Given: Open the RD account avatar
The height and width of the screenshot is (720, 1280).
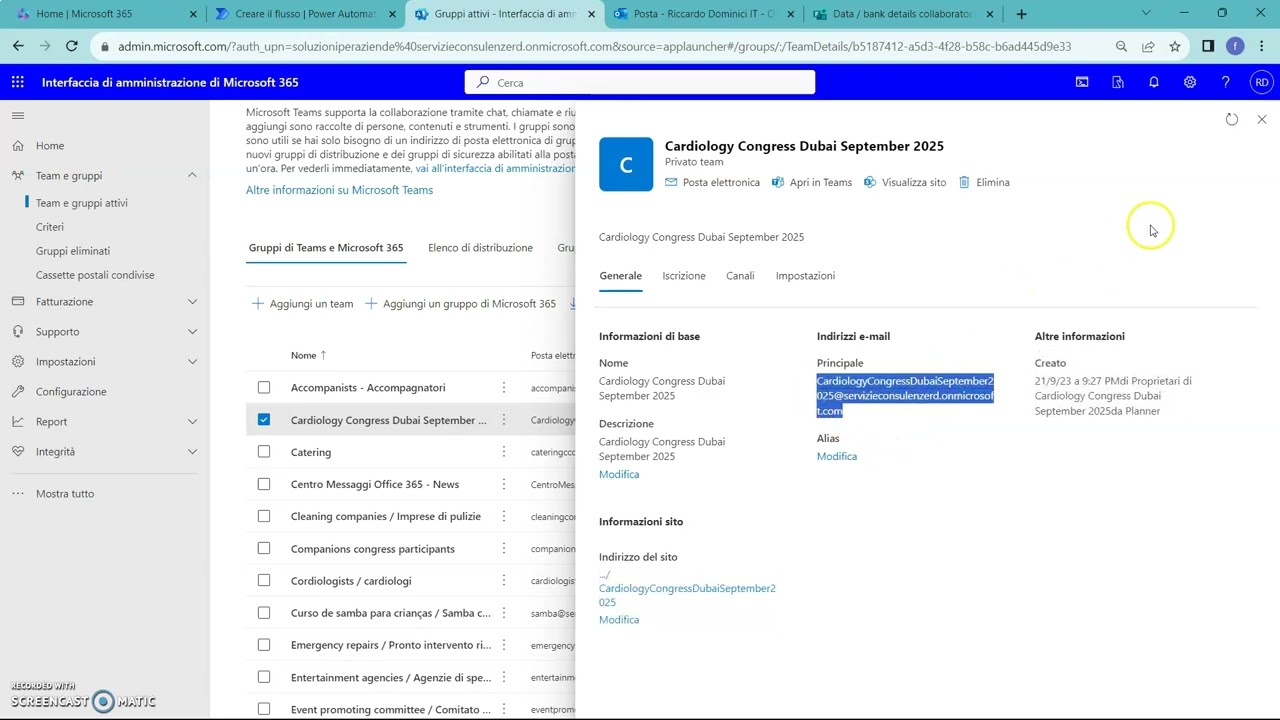Looking at the screenshot, I should (1262, 82).
